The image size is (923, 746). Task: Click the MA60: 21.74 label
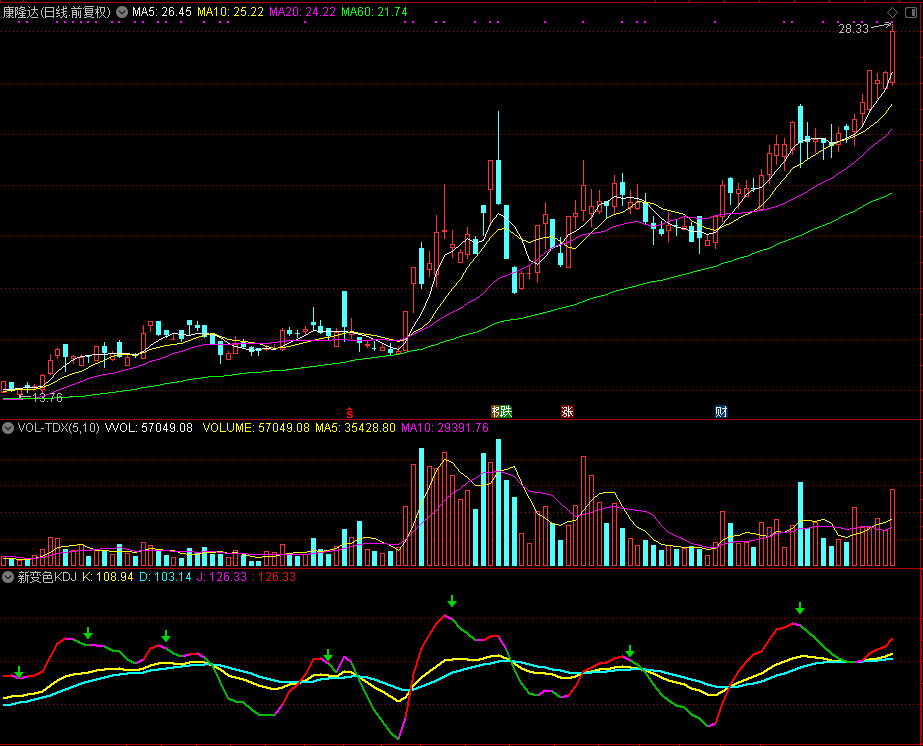pyautogui.click(x=374, y=12)
